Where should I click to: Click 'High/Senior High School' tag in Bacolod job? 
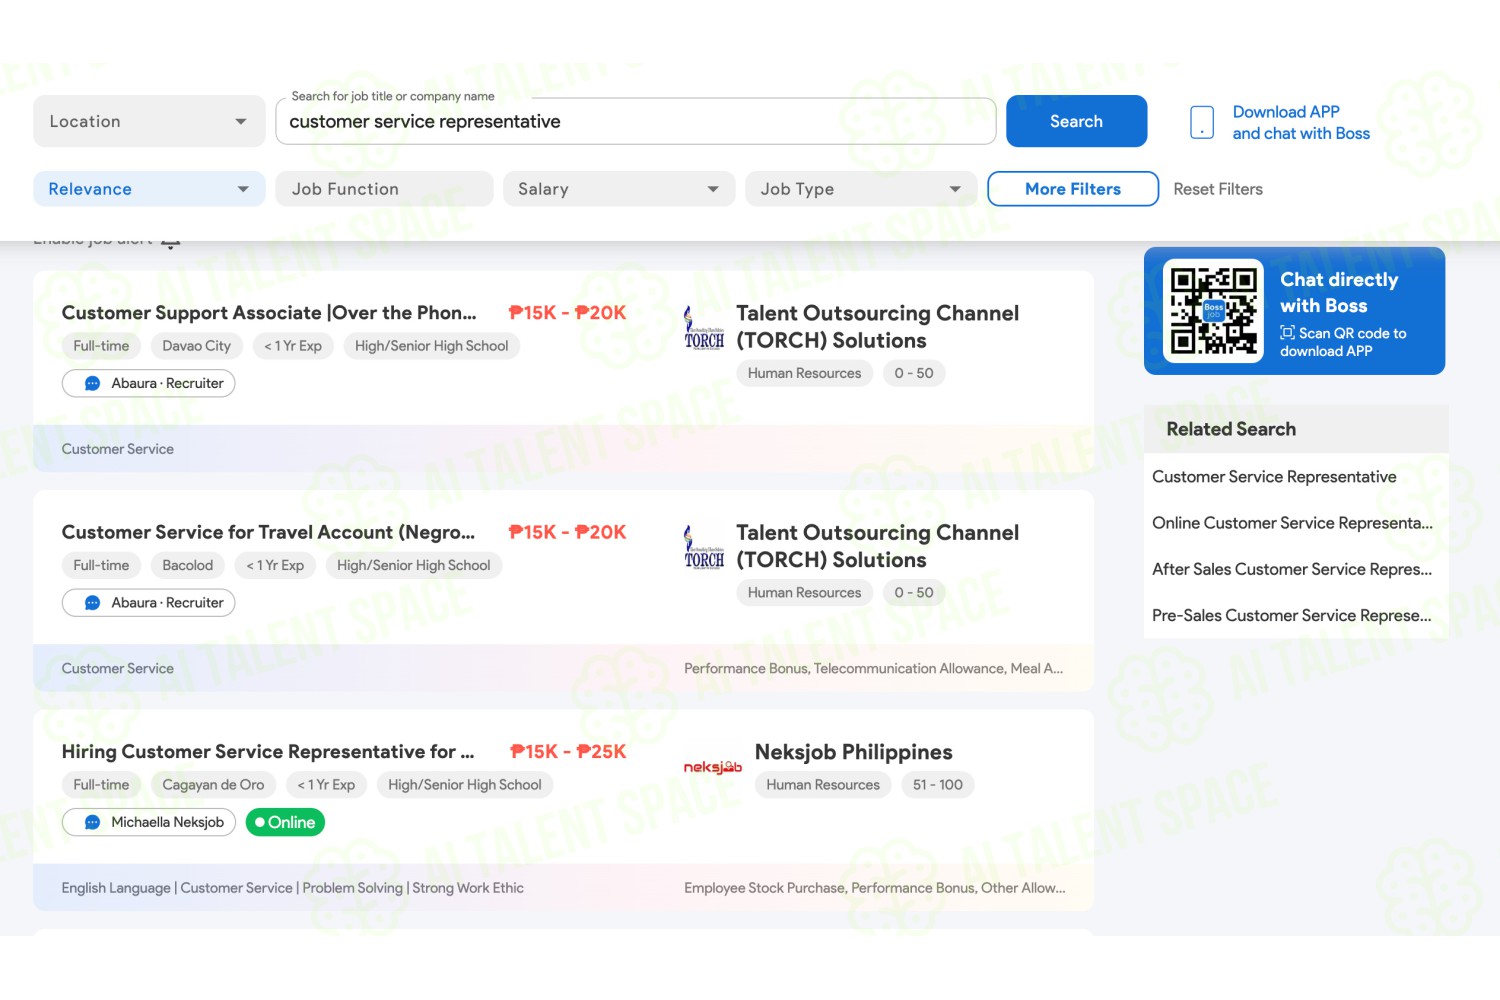click(413, 565)
